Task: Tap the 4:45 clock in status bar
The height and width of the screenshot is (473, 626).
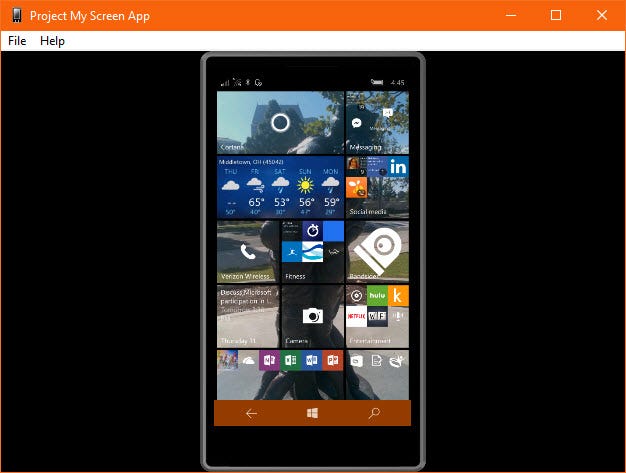Action: click(398, 83)
